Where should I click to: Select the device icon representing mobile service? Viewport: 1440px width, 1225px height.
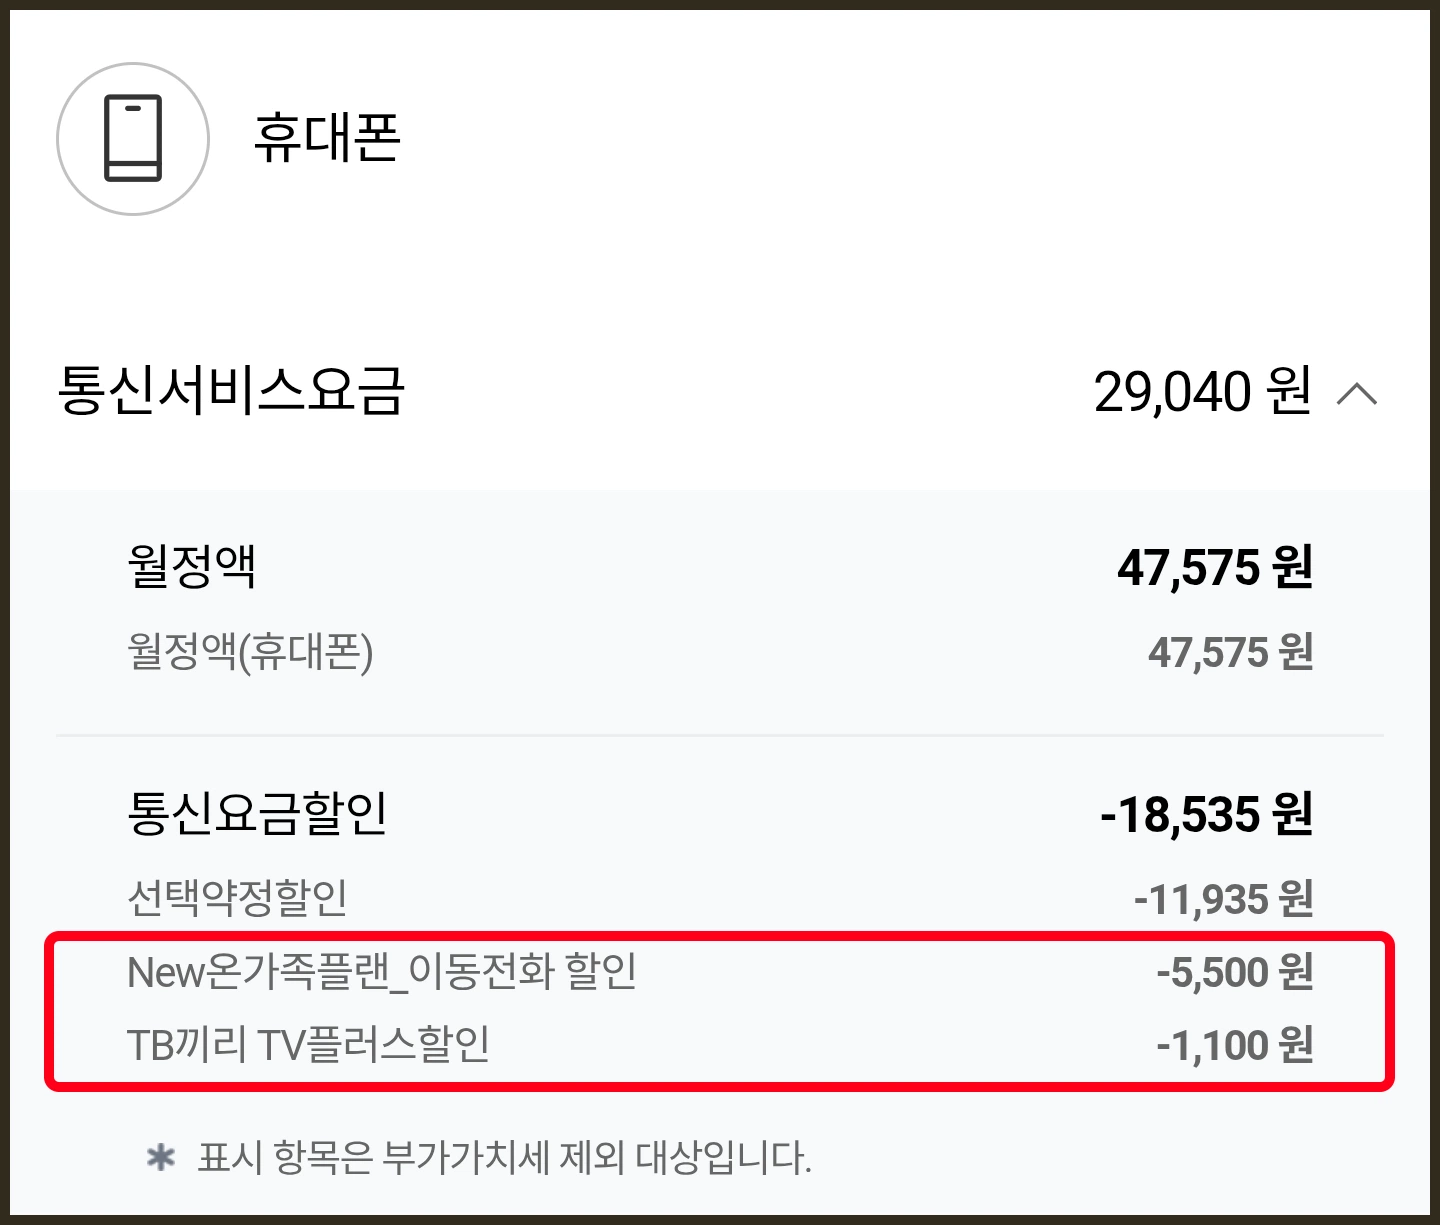click(133, 138)
